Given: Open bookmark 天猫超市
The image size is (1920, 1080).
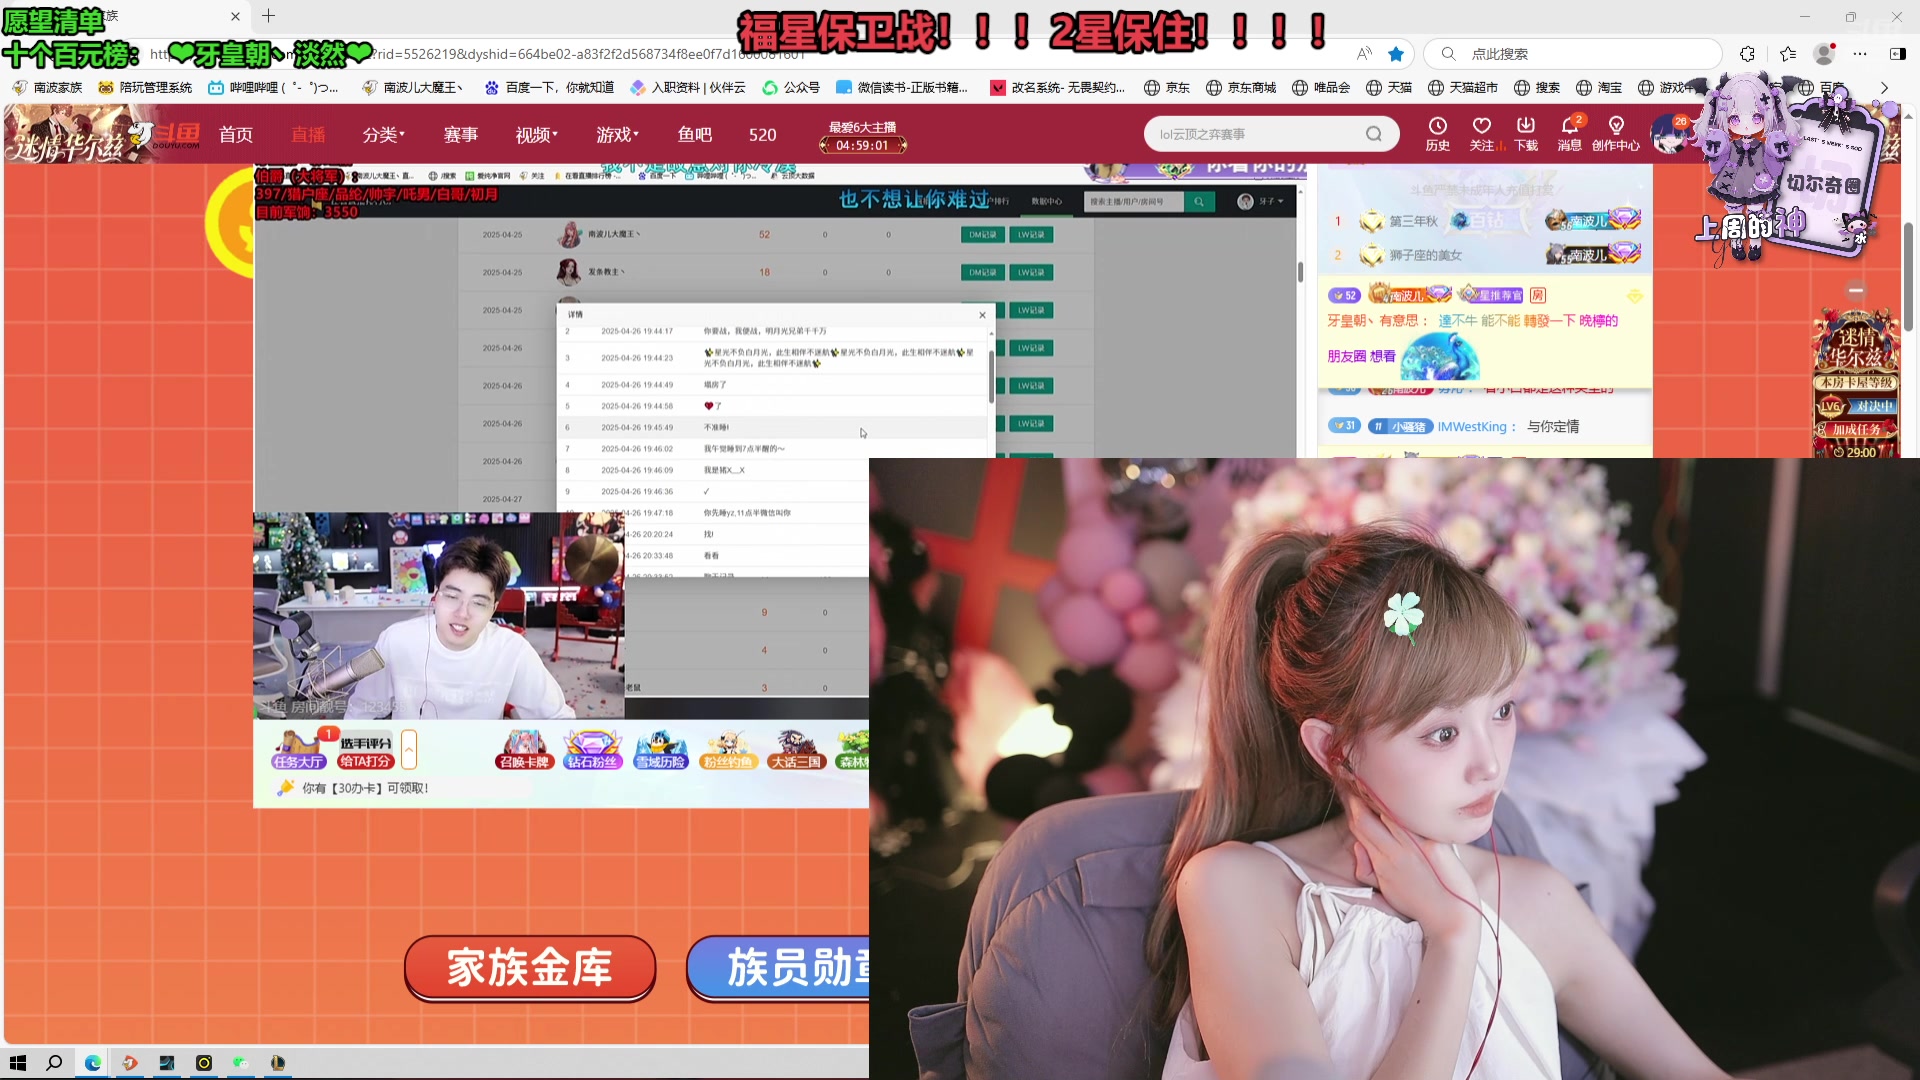Looking at the screenshot, I should tap(1462, 88).
